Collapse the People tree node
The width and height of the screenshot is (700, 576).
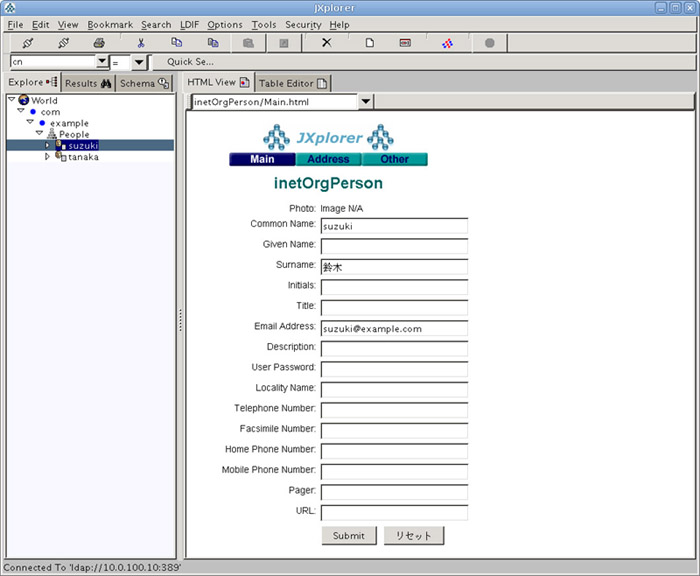(x=39, y=133)
